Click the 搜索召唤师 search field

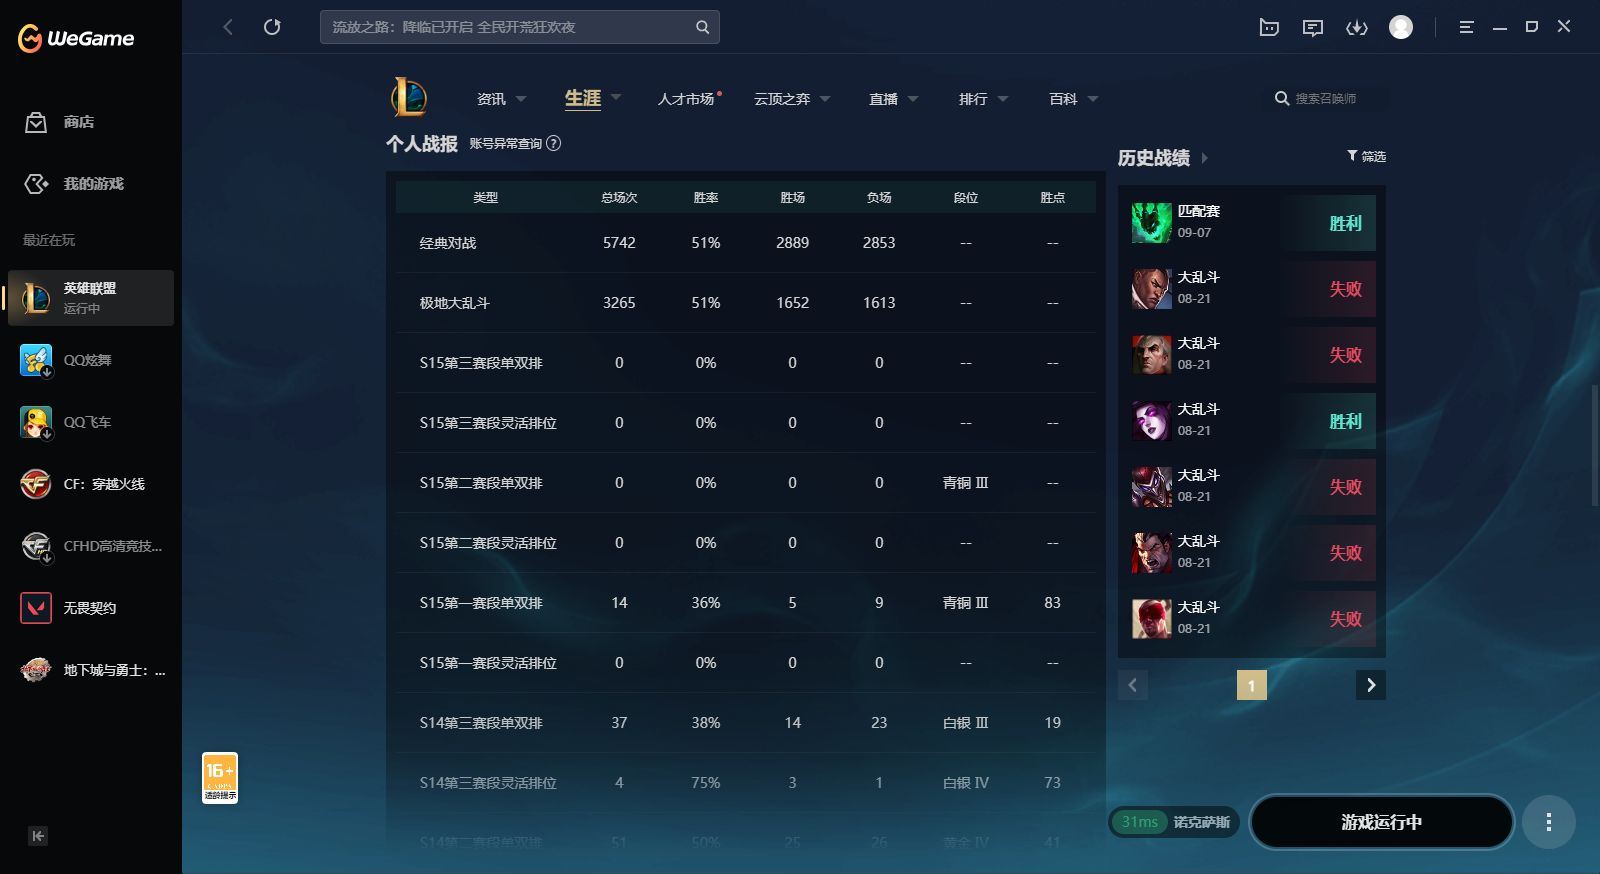[x=1326, y=98]
